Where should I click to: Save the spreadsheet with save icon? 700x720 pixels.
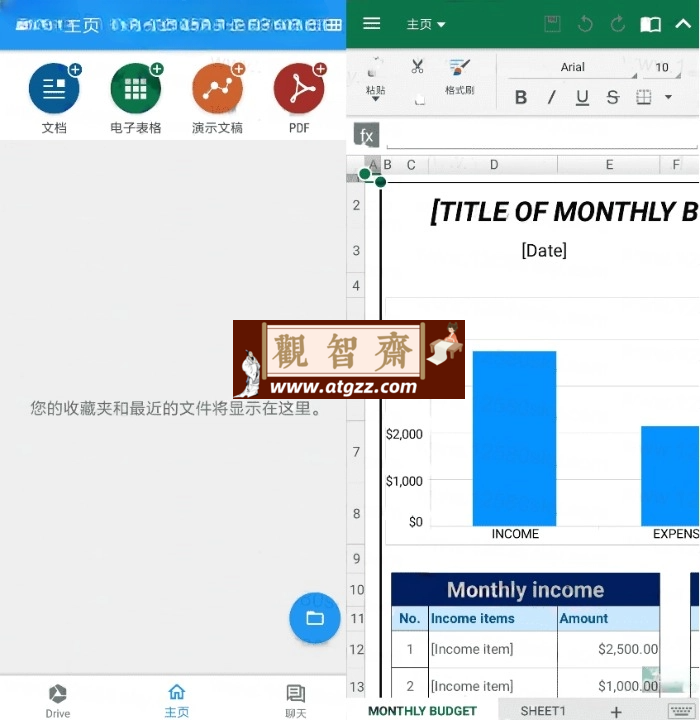coord(552,23)
